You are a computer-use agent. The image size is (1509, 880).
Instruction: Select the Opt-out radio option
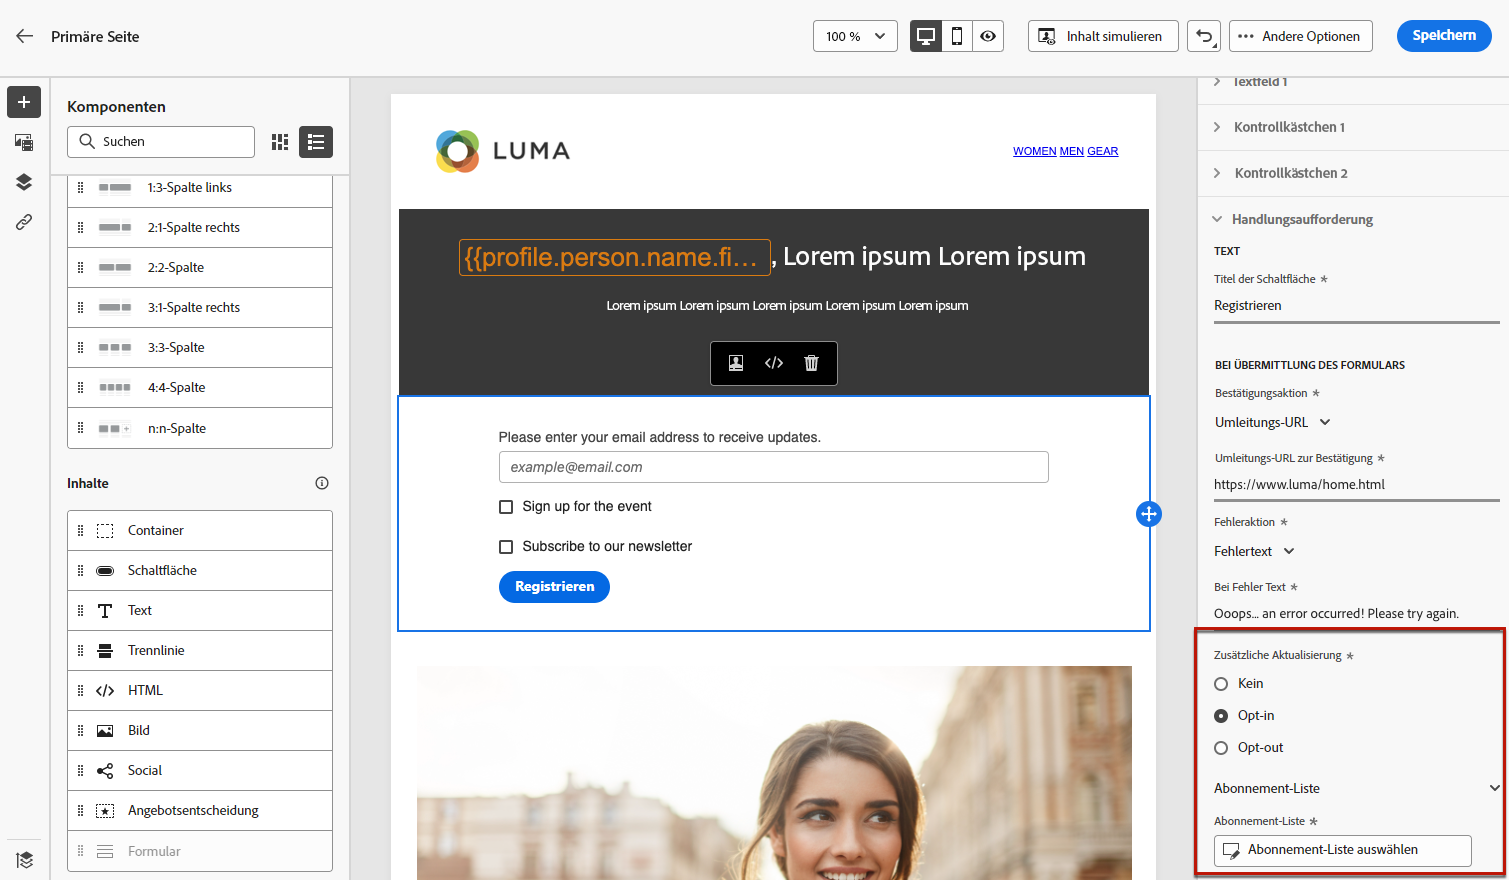1221,748
